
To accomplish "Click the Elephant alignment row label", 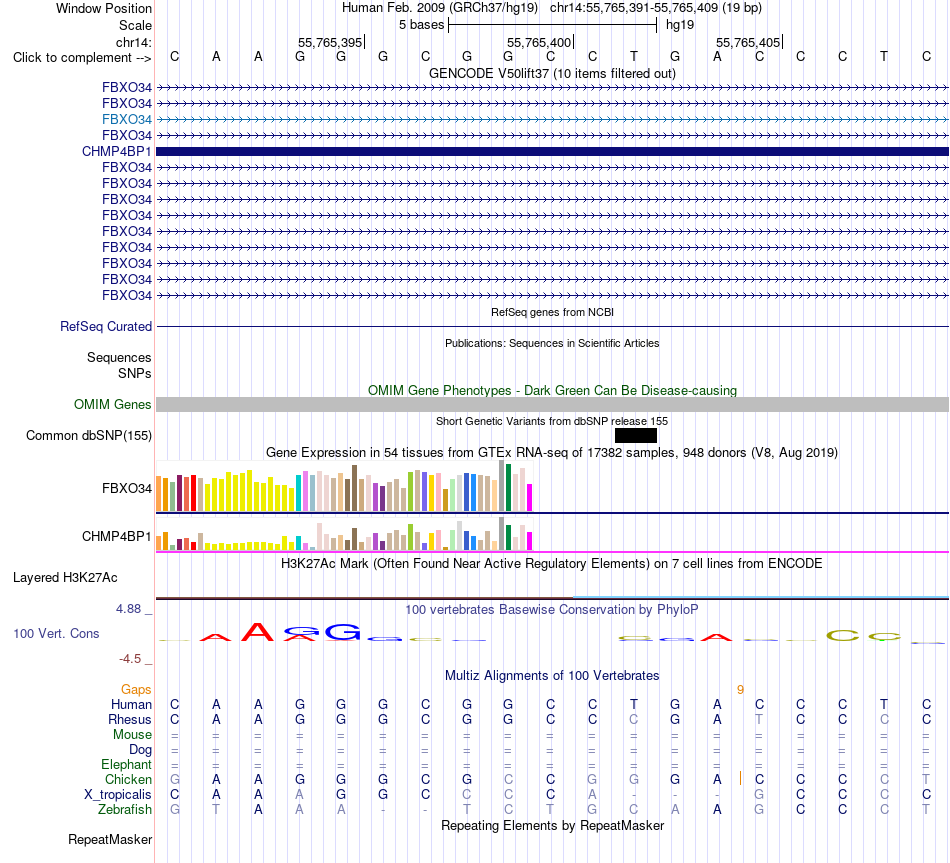I will (x=126, y=764).
